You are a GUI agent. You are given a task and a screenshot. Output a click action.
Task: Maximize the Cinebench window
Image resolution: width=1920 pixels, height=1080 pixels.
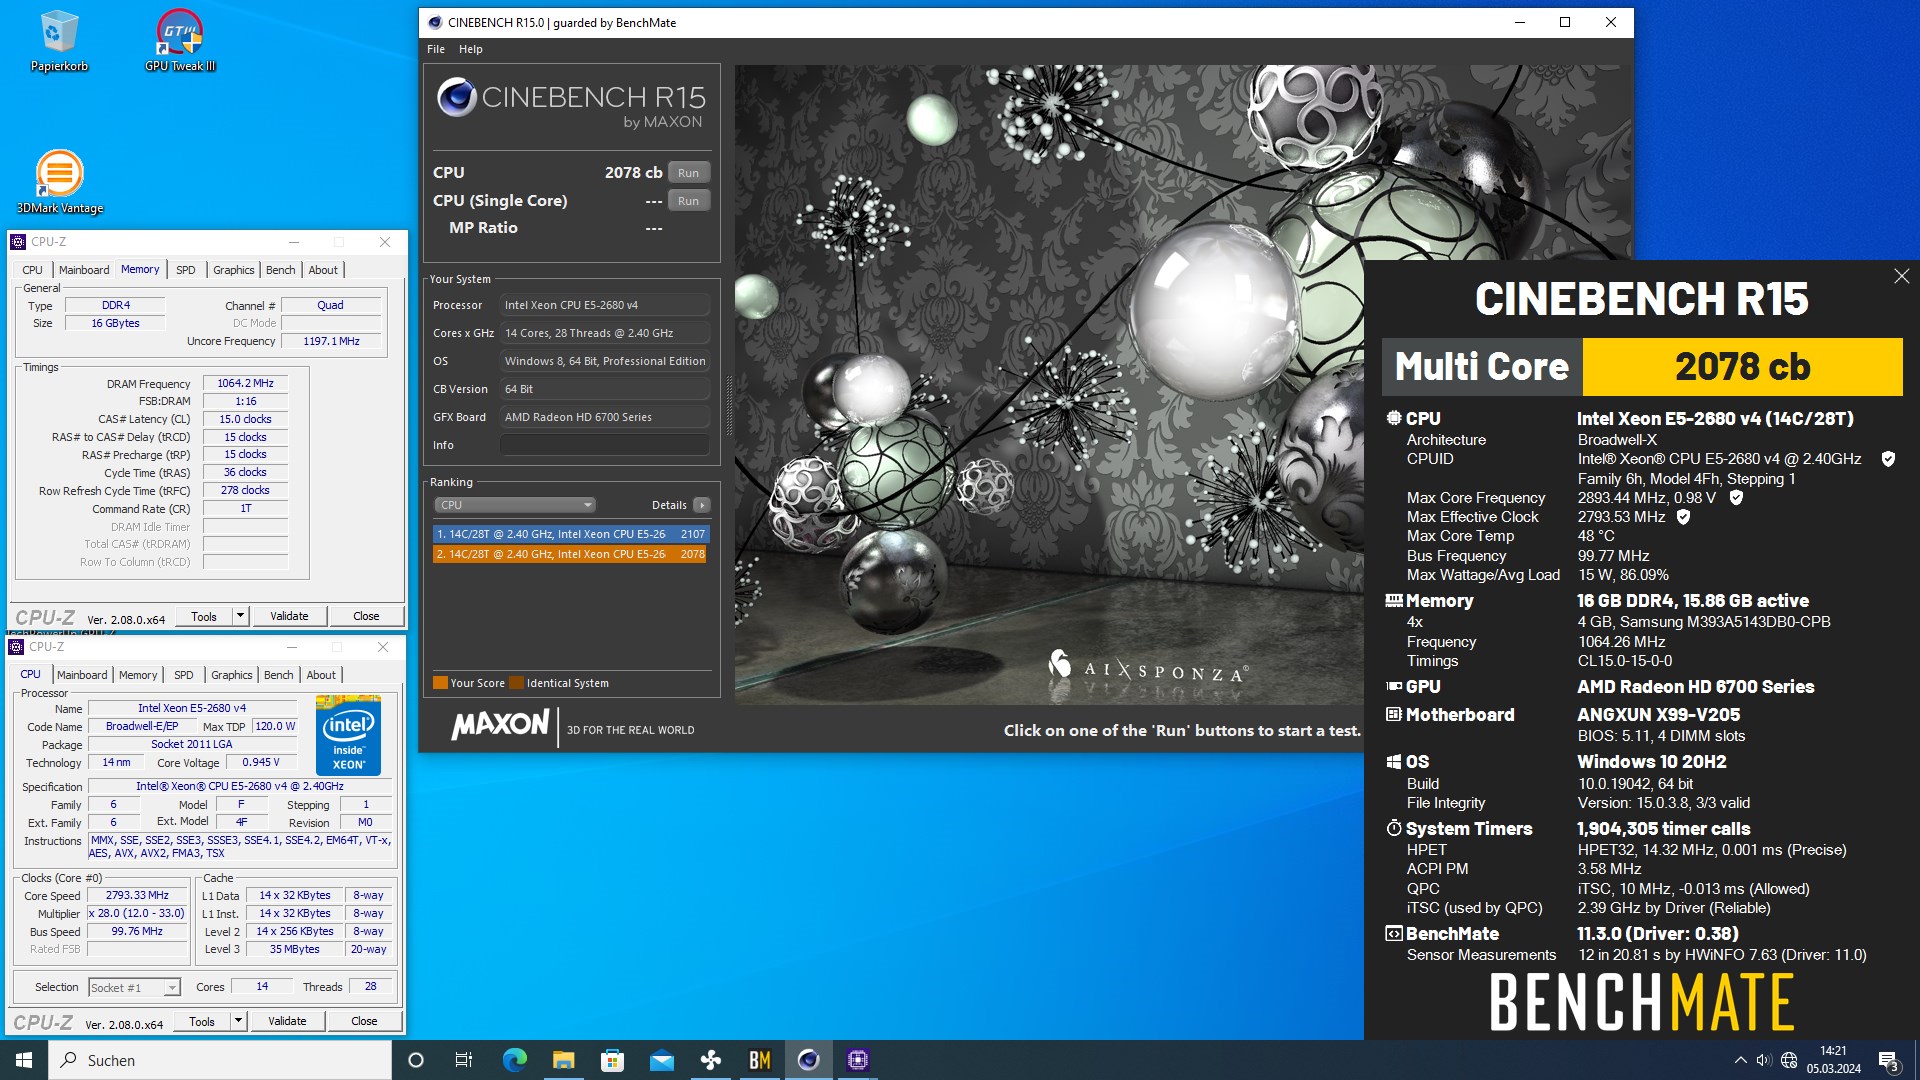[x=1565, y=23]
